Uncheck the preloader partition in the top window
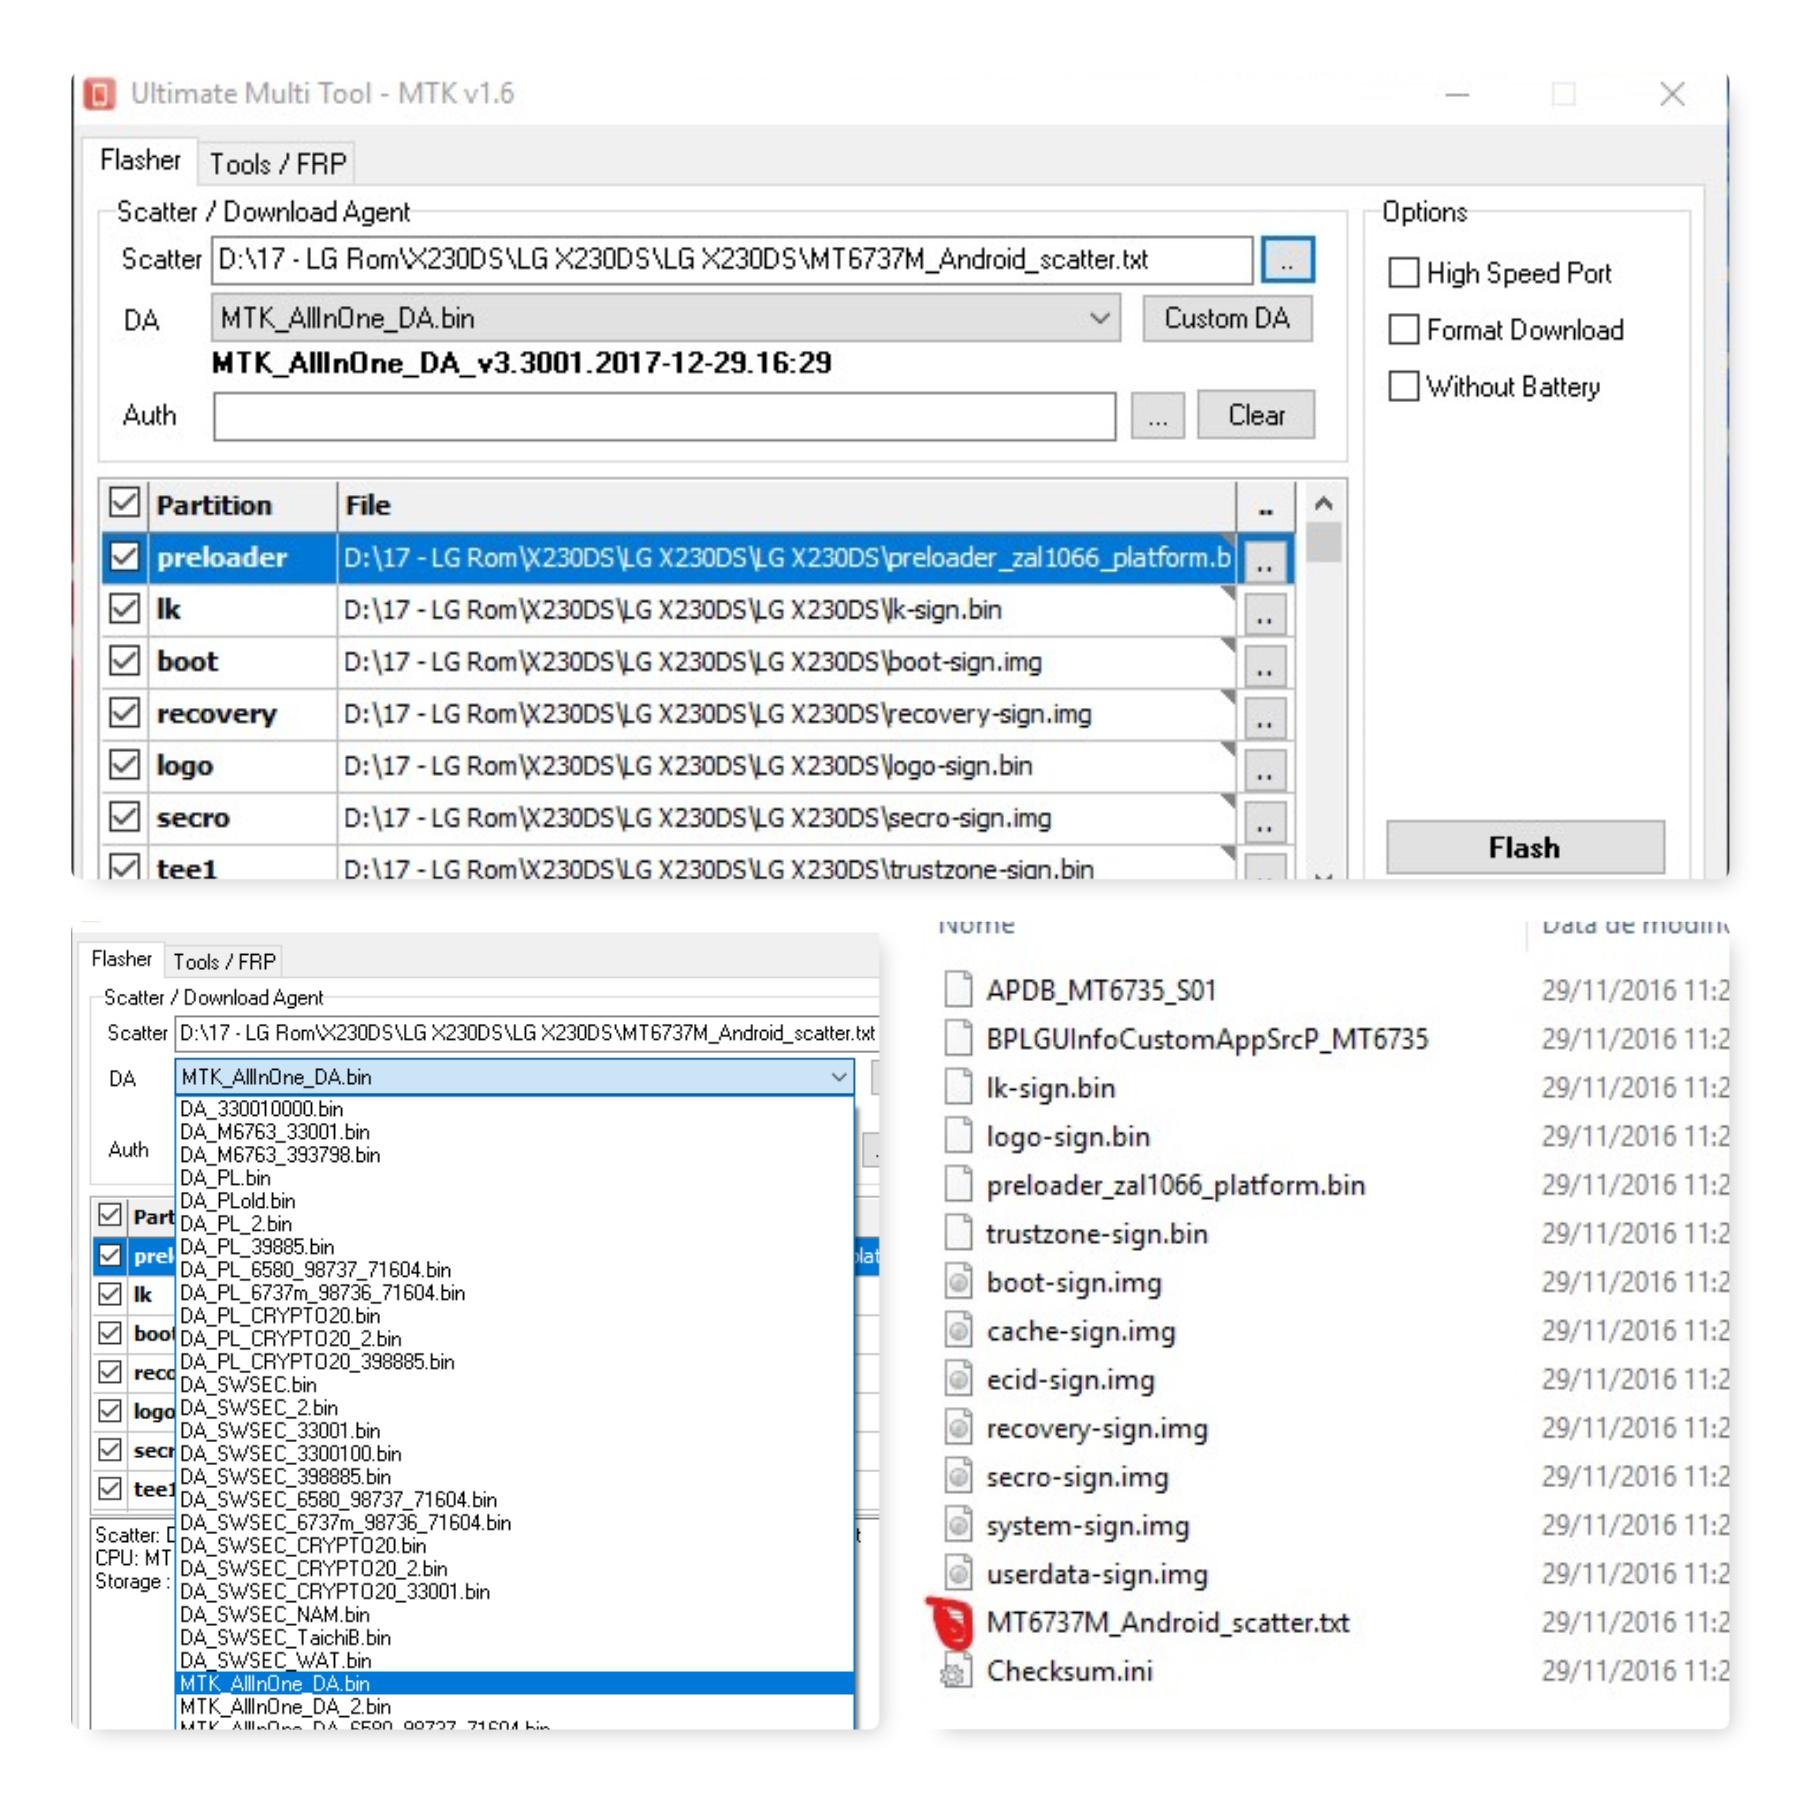This screenshot has height=1800, width=1800. [x=124, y=556]
